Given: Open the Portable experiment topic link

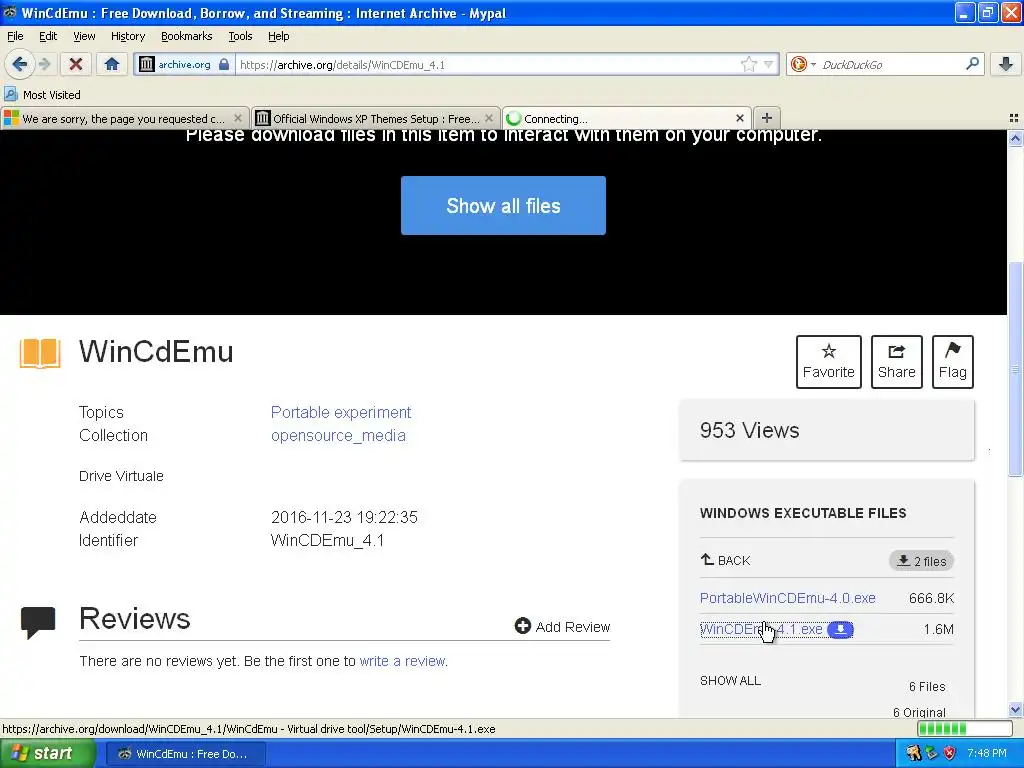Looking at the screenshot, I should [x=341, y=413].
